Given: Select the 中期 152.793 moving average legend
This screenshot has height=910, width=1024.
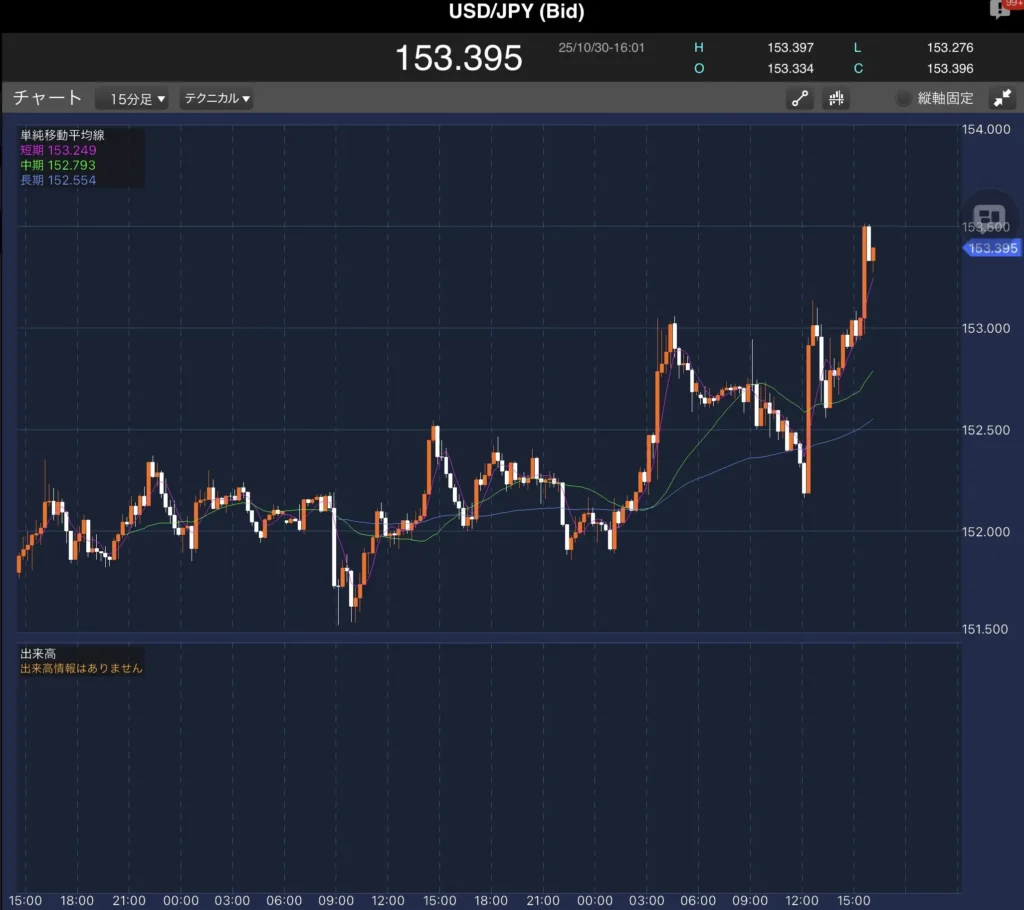Looking at the screenshot, I should pos(59,165).
